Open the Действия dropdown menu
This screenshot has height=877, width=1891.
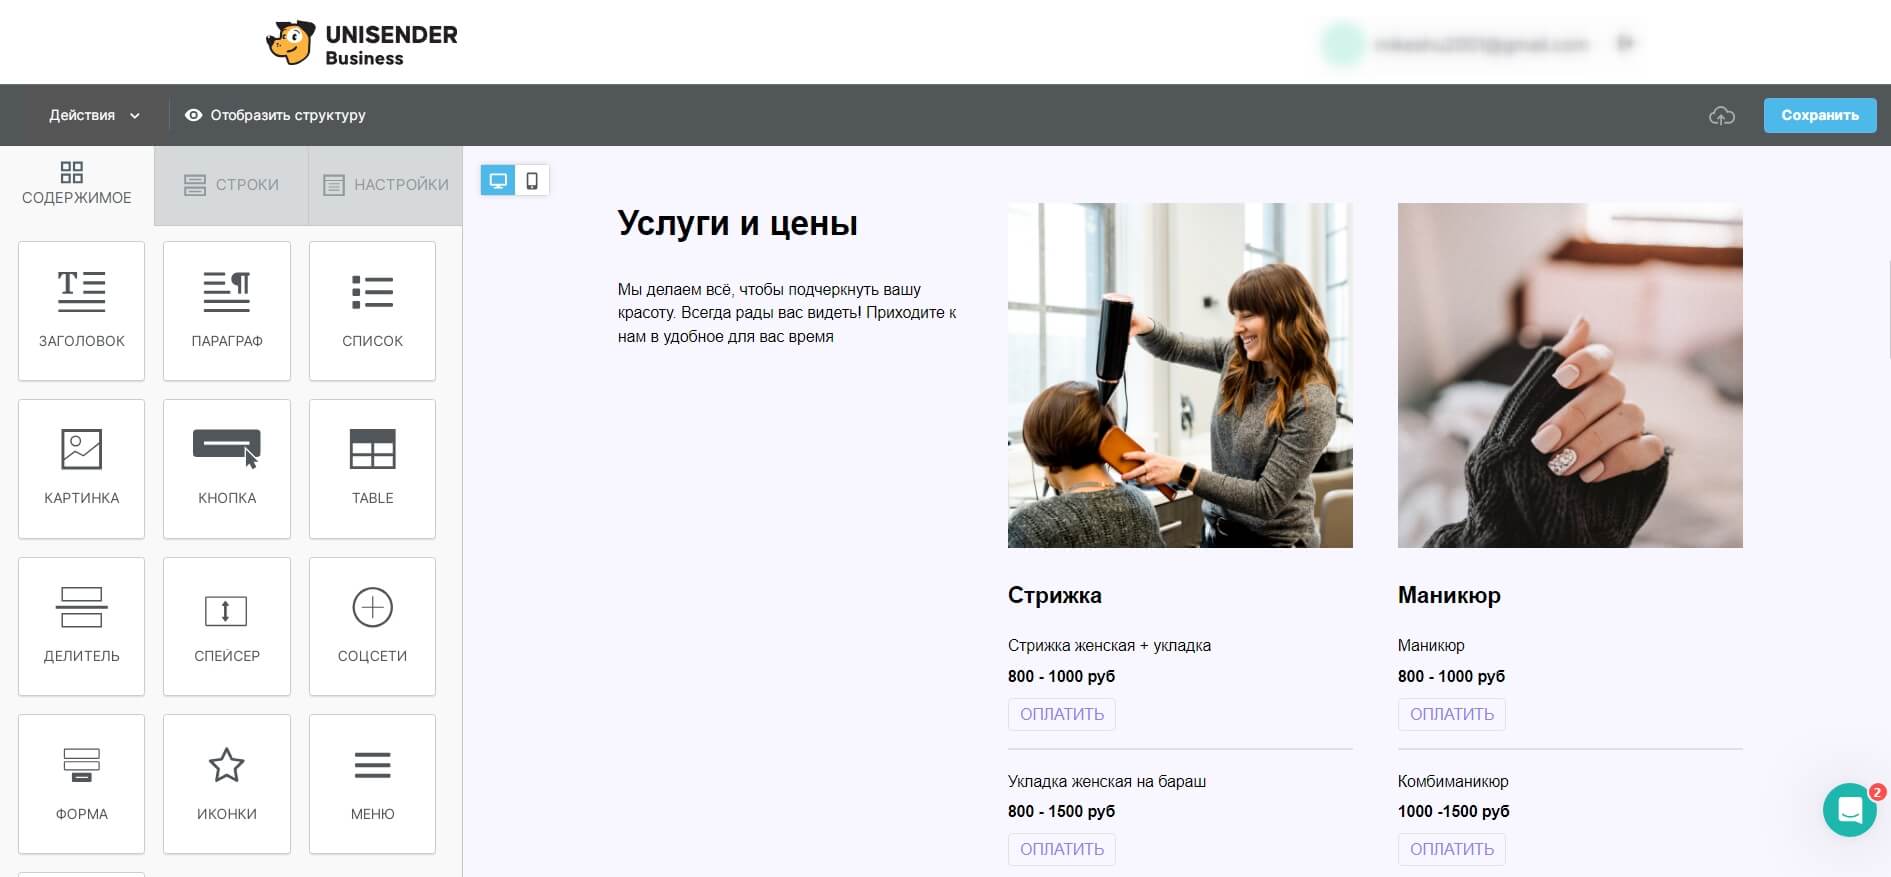click(x=94, y=115)
